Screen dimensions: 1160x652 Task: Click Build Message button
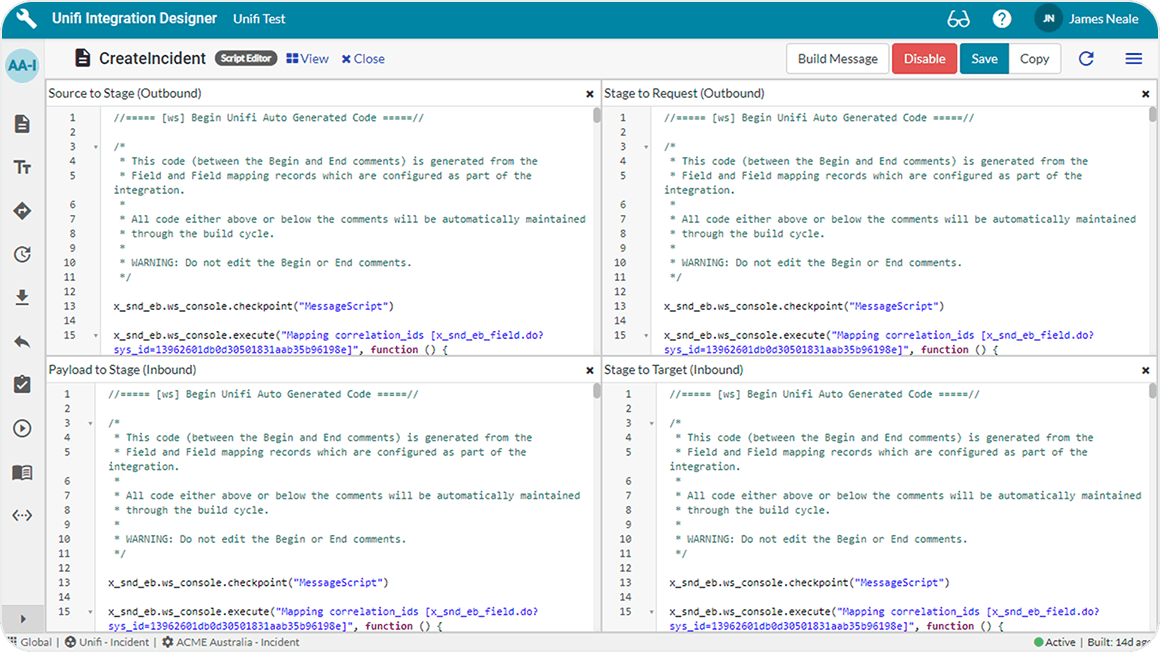click(837, 58)
